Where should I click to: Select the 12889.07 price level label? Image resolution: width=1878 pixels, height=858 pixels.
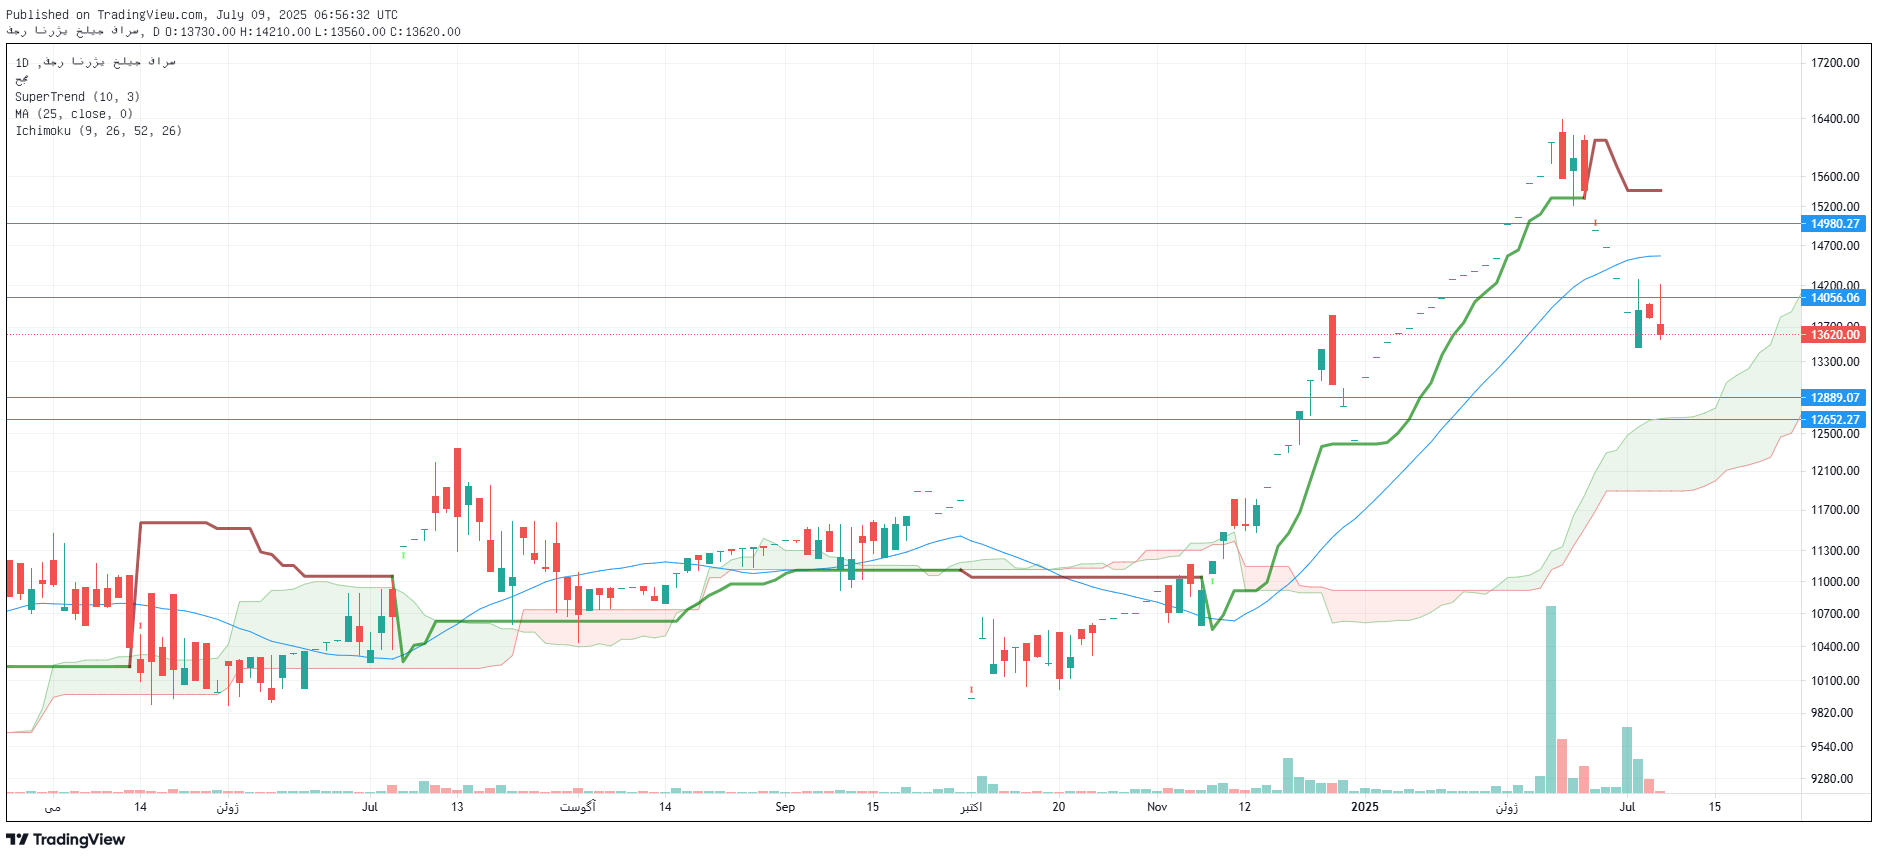(x=1834, y=398)
